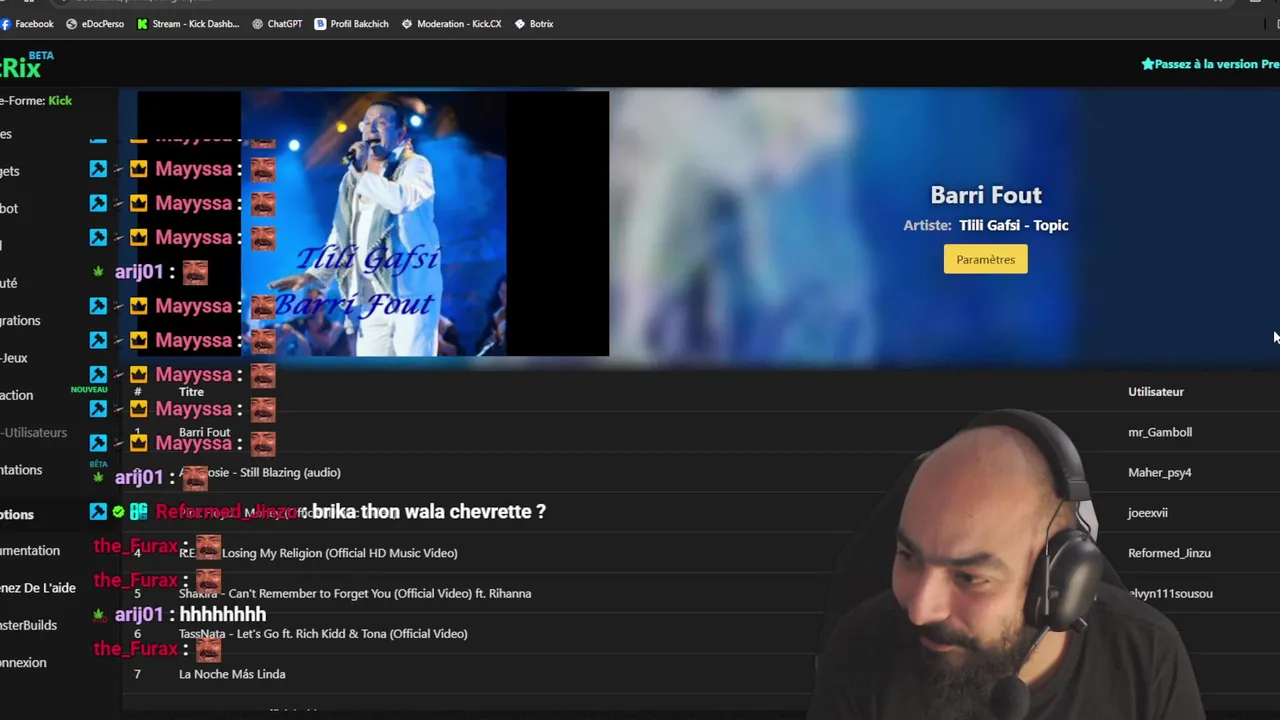Click the Connexion sidebar item
Viewport: 1280px width, 720px height.
[23, 662]
